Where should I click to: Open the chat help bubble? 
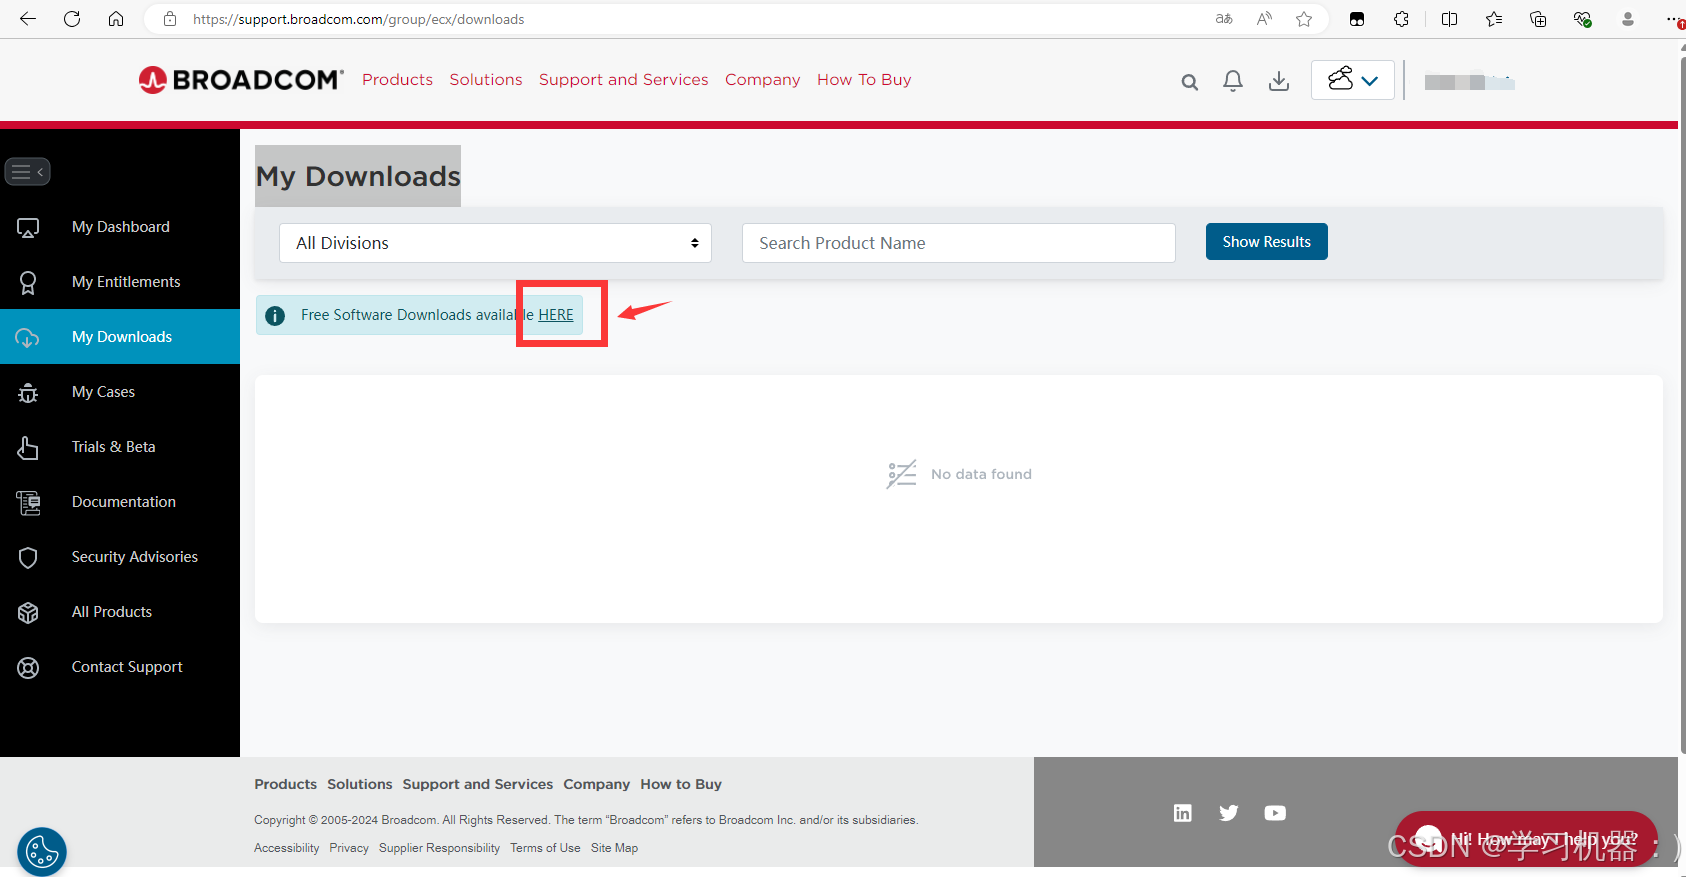pos(1527,838)
